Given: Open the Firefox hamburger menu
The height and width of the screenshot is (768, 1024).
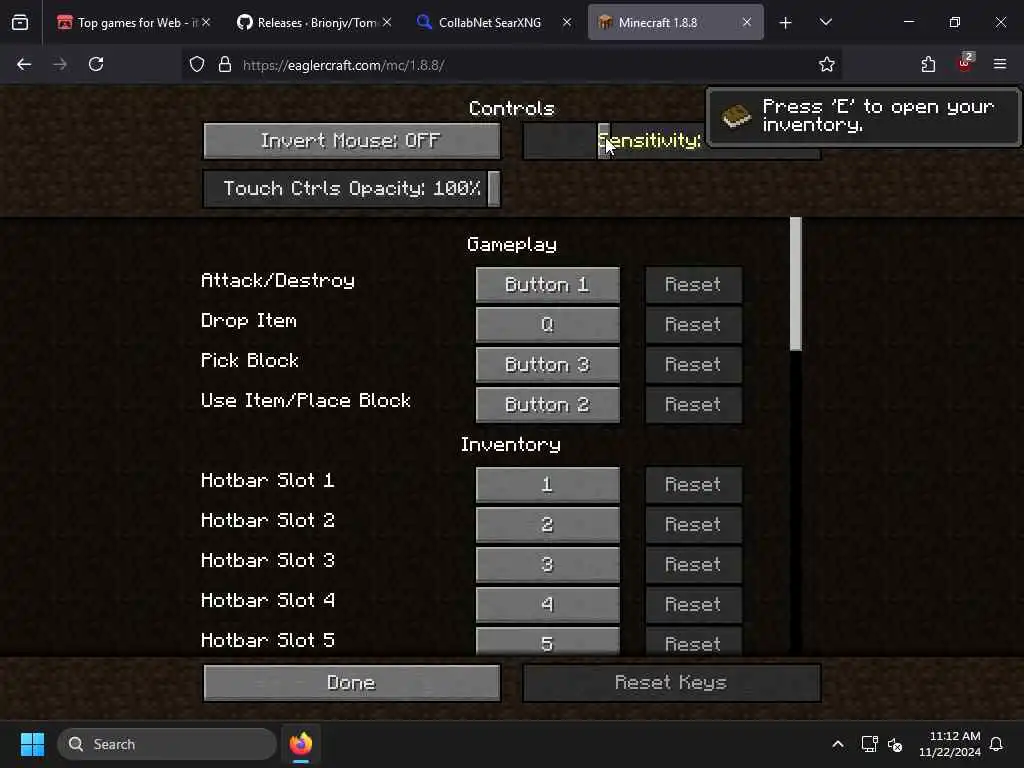Looking at the screenshot, I should point(1000,64).
